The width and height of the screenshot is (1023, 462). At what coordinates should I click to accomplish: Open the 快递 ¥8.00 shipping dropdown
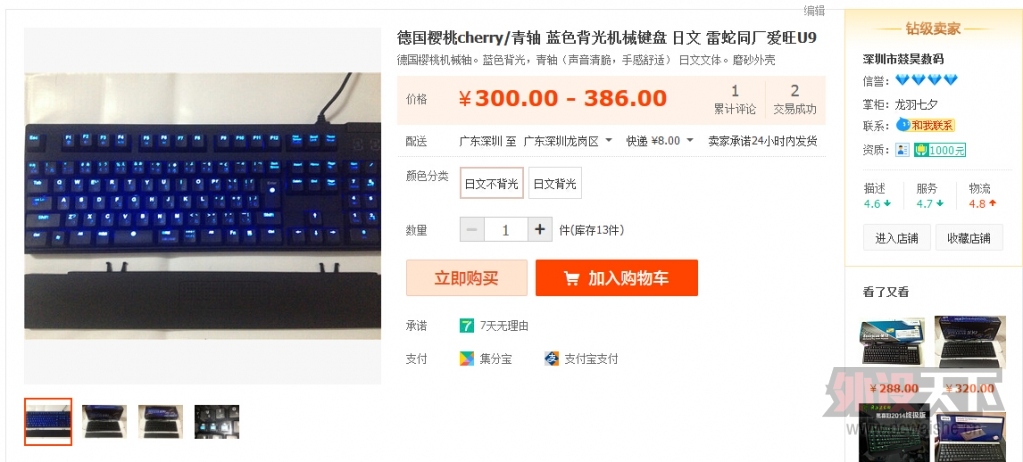pos(660,141)
